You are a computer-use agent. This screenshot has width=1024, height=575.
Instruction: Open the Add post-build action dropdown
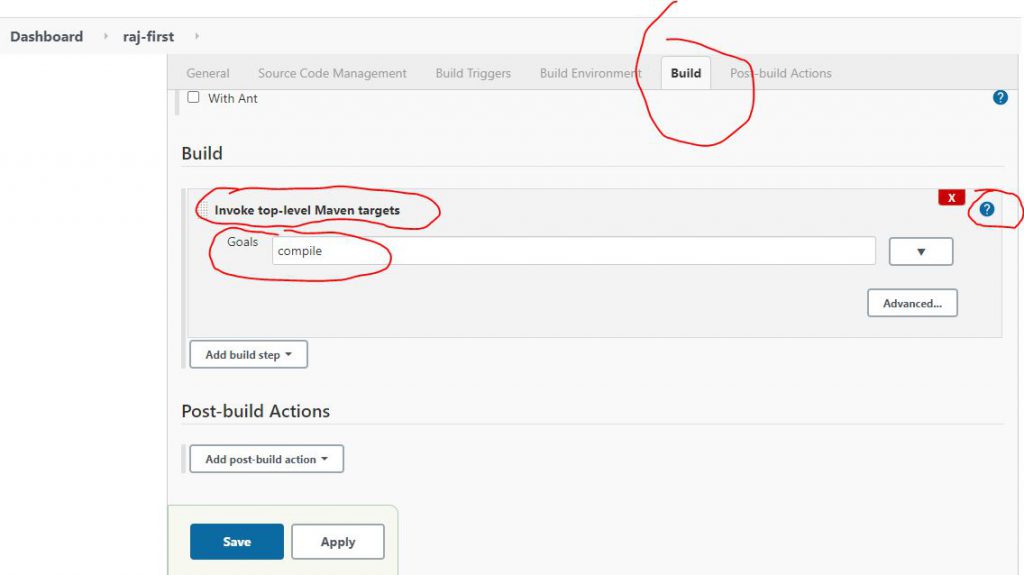pyautogui.click(x=266, y=459)
